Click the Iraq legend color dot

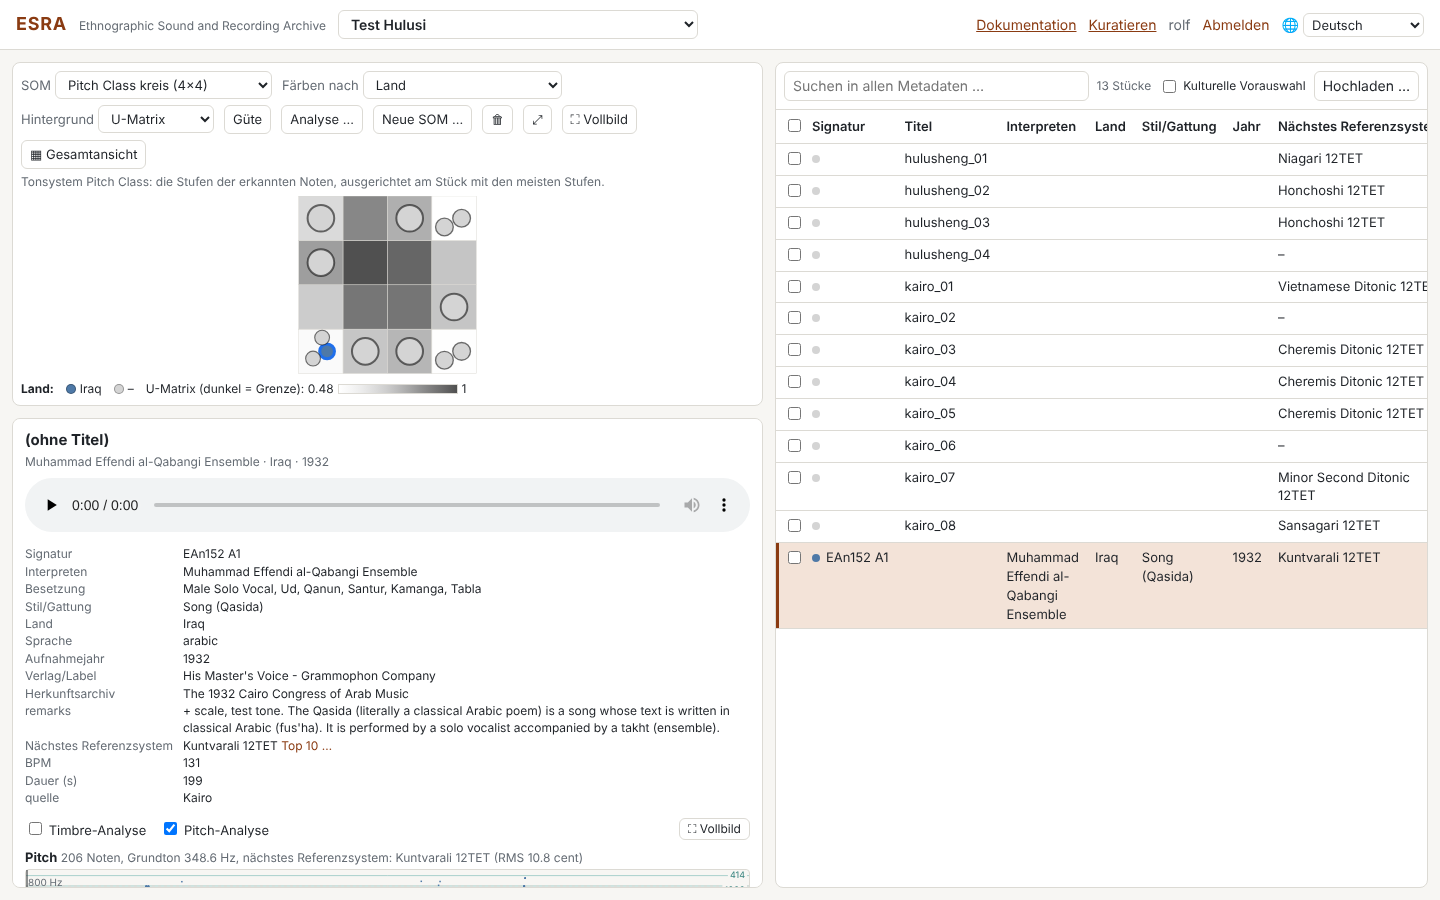[71, 389]
